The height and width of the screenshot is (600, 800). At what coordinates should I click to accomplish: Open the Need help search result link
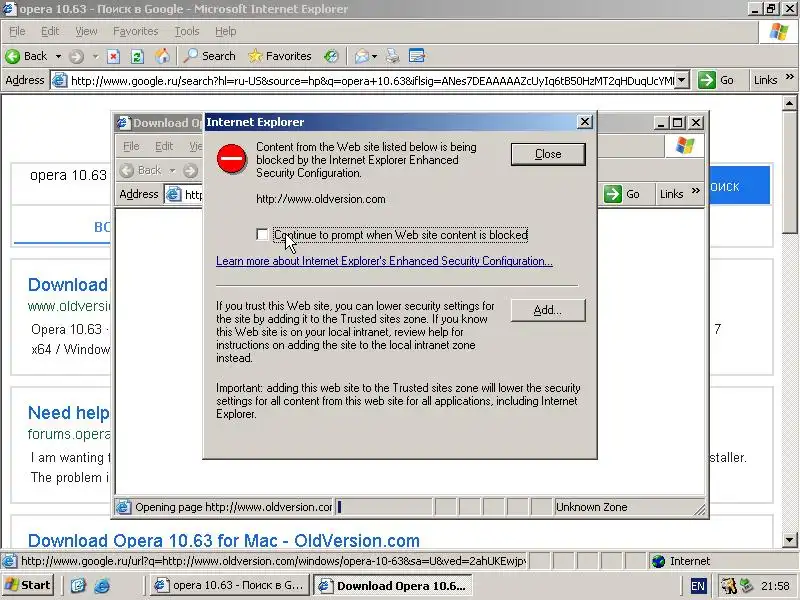(68, 412)
